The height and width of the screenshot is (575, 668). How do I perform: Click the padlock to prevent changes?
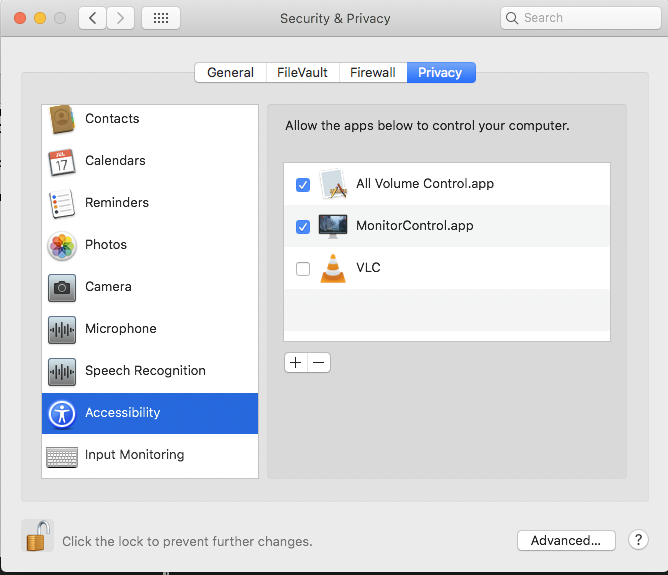37,535
